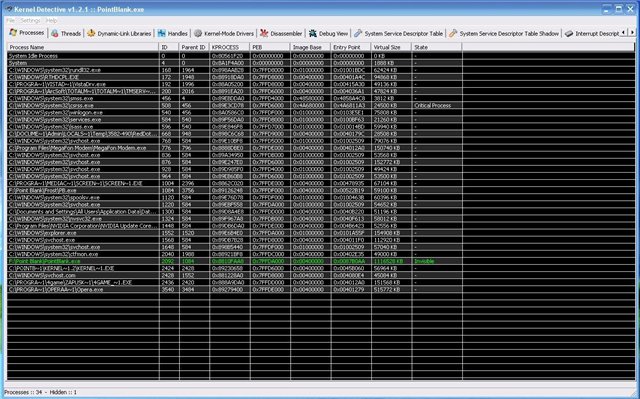Image resolution: width=640 pixels, height=399 pixels.
Task: Select the MegaFon Modem.exe process row
Action: pyautogui.click(x=235, y=148)
